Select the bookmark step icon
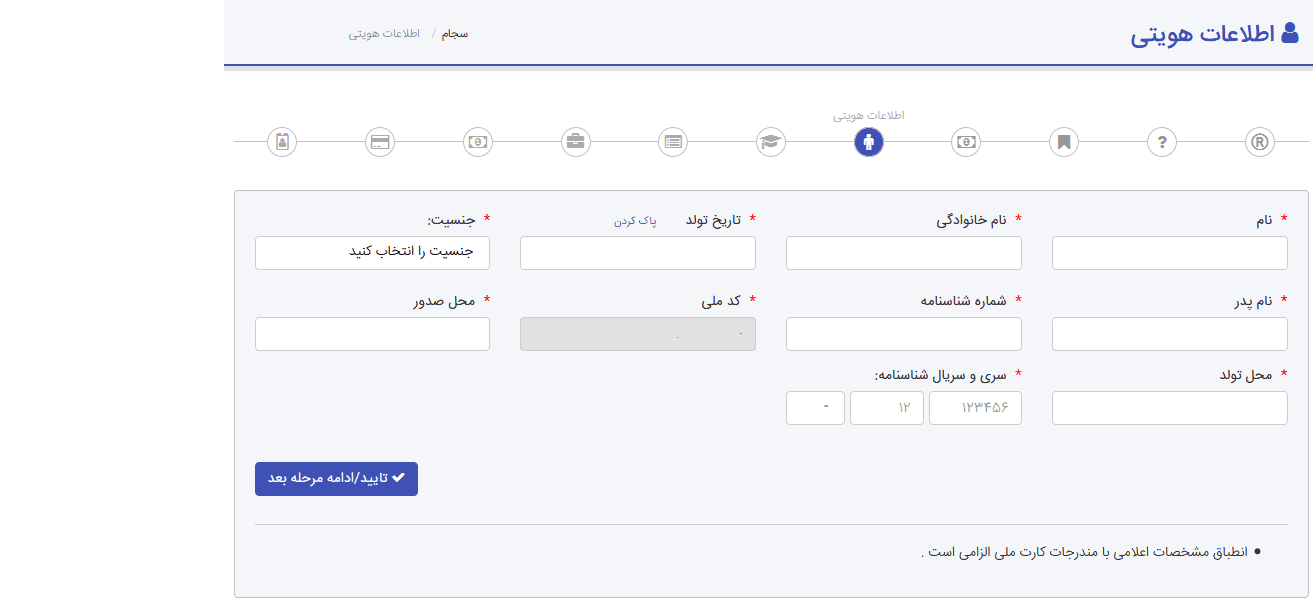This screenshot has height=601, width=1313. point(1063,142)
